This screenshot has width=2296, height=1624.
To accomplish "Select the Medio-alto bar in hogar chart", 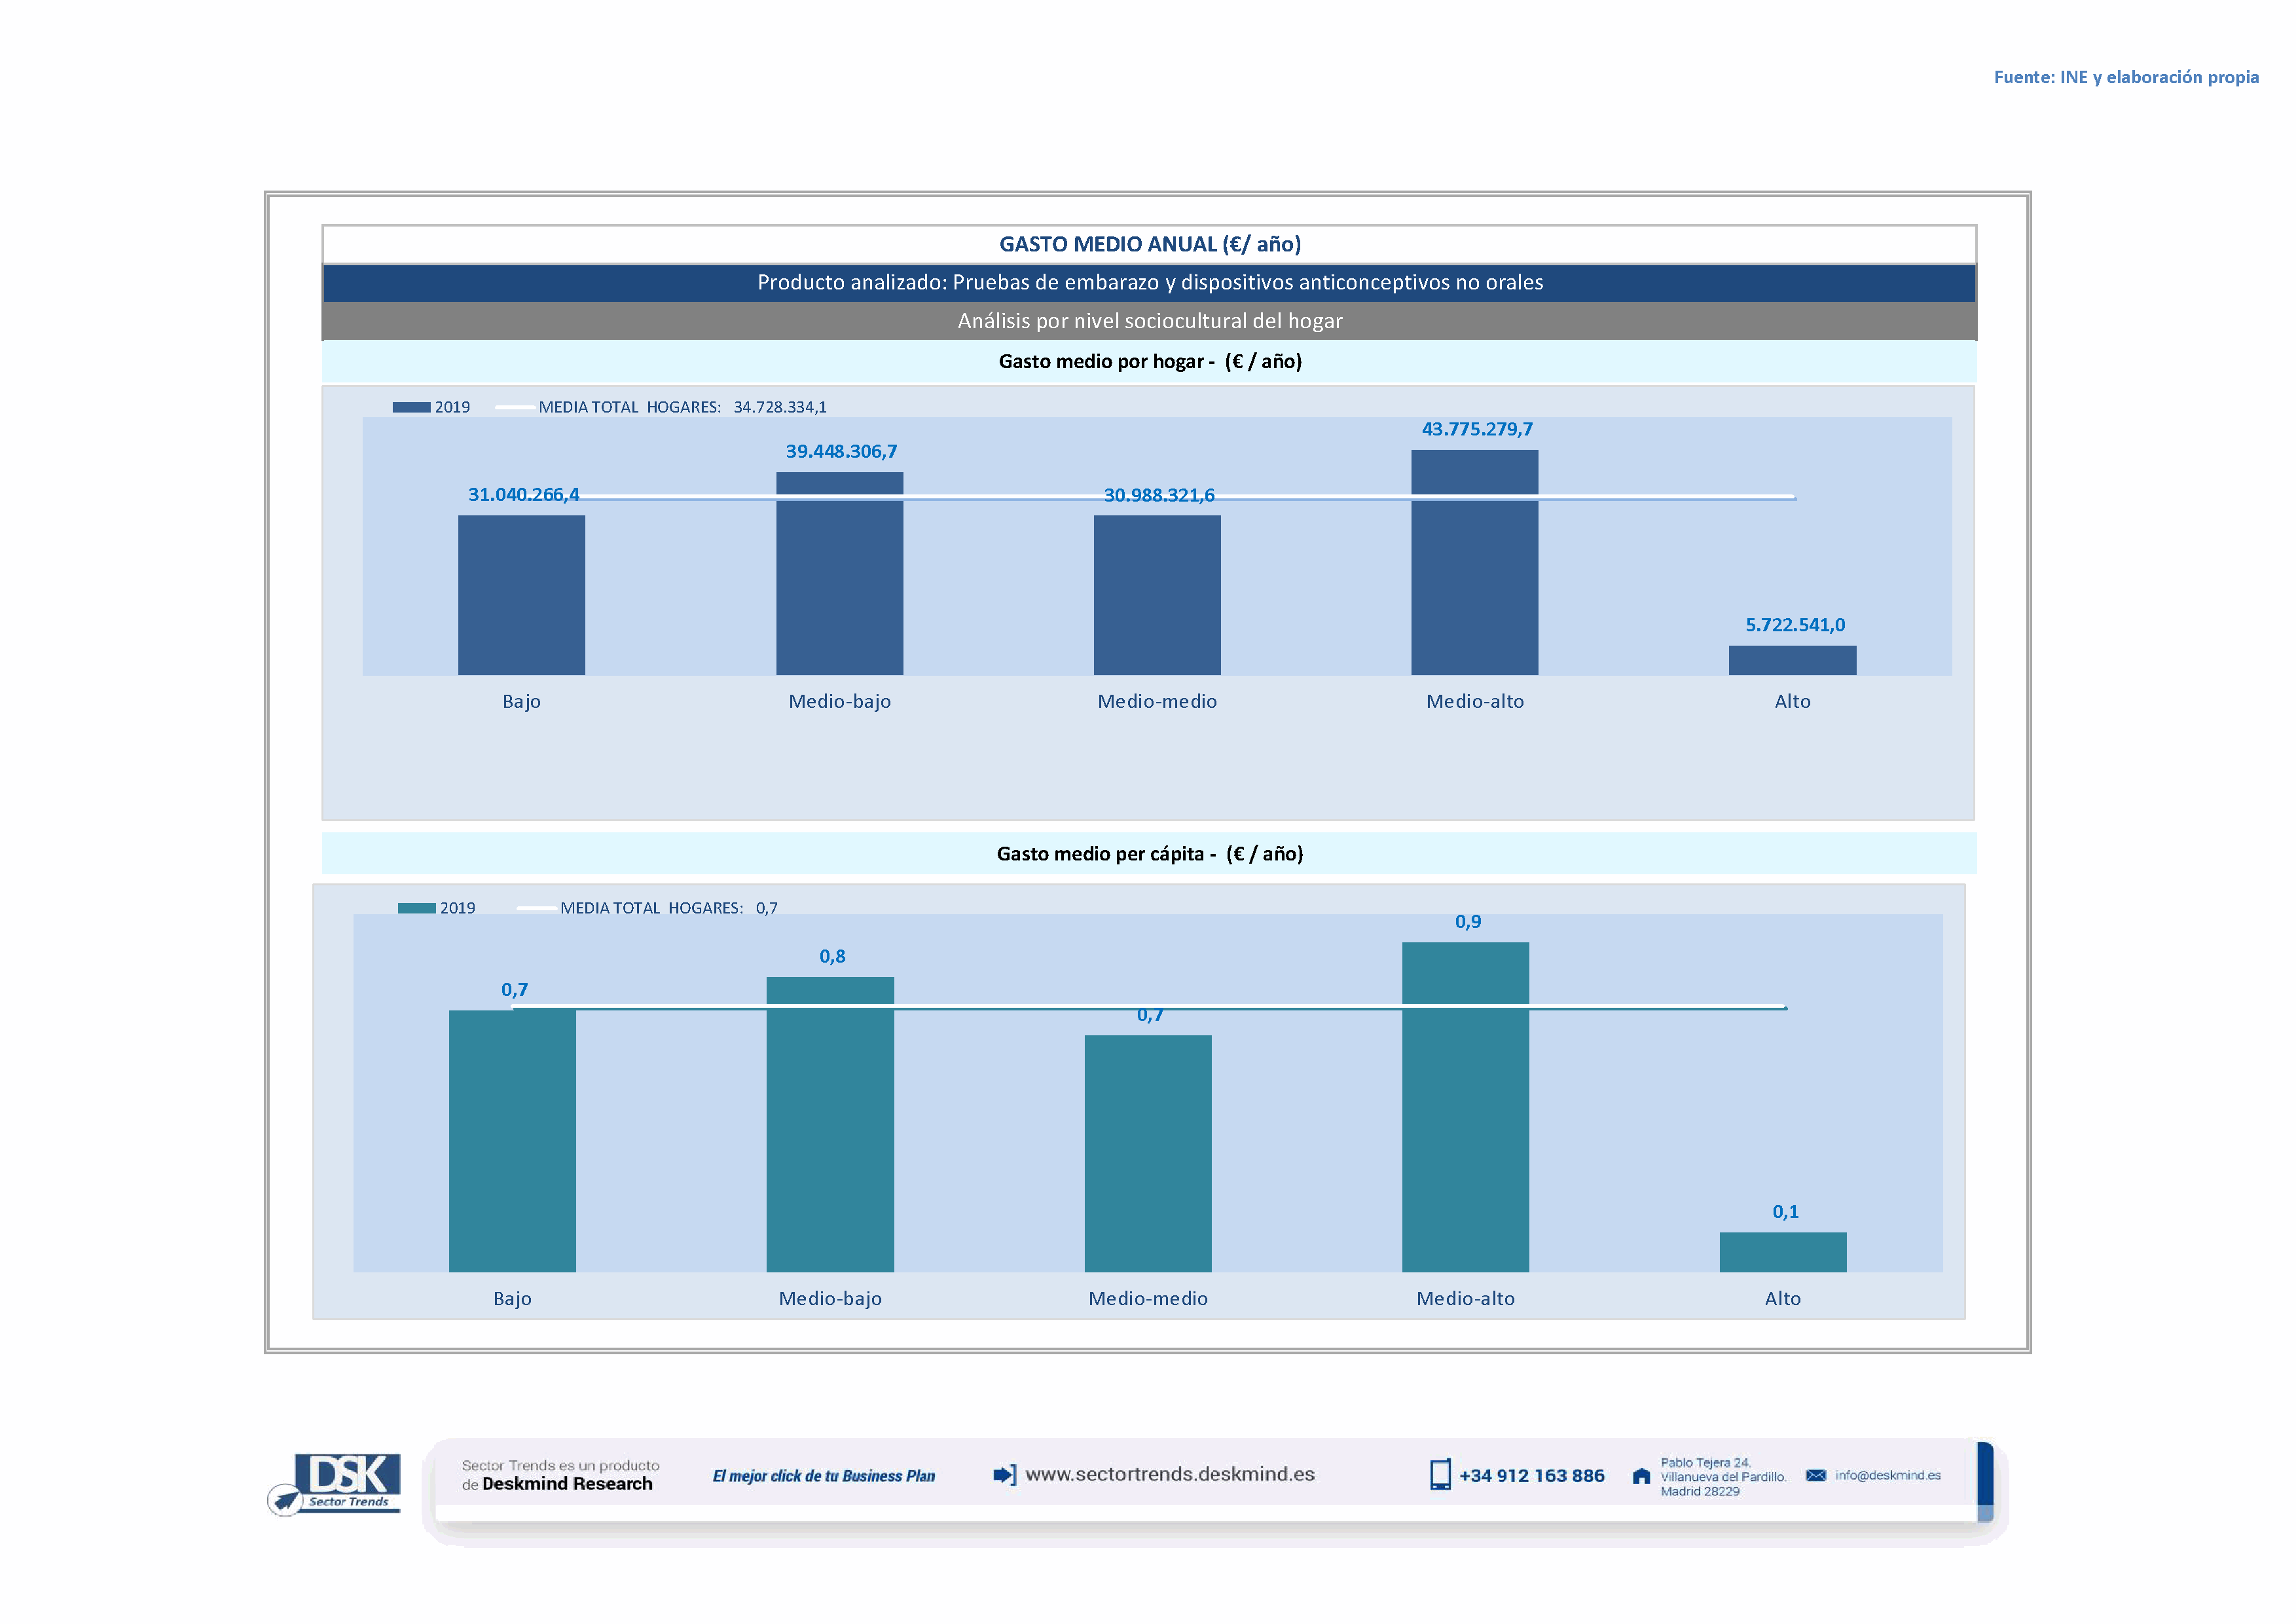I will tap(1474, 580).
